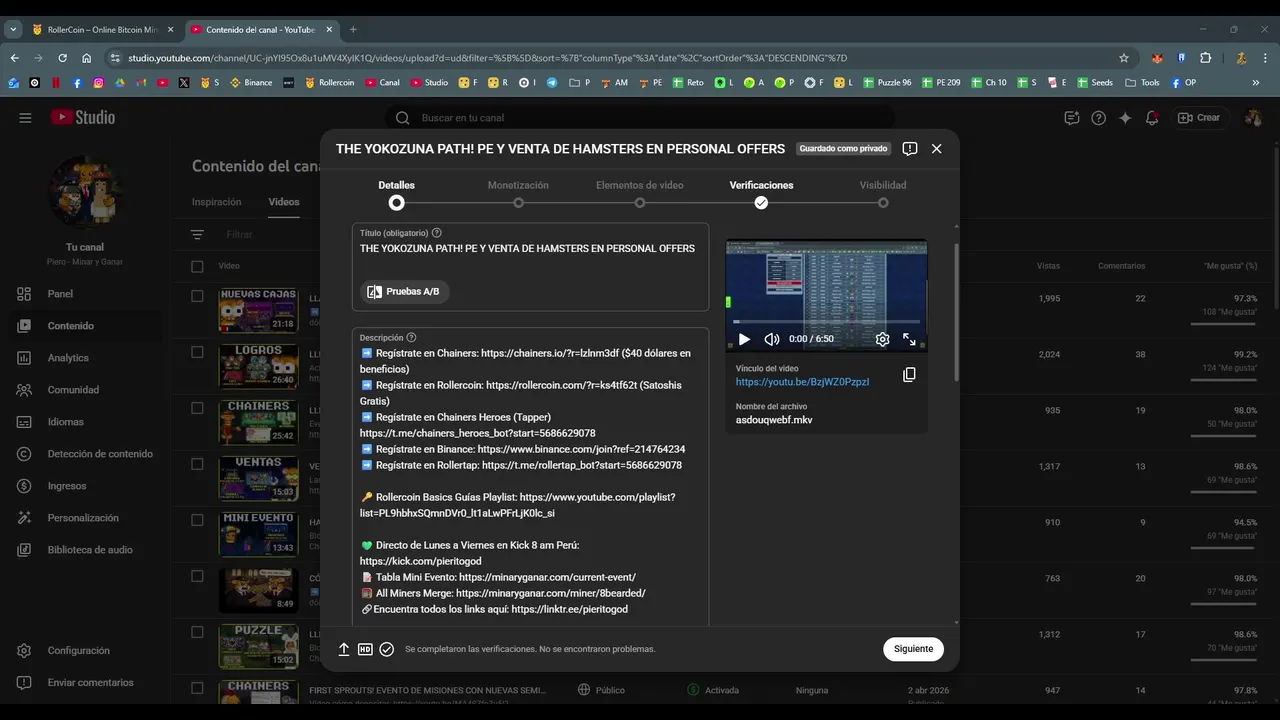Copy the video link

click(x=909, y=374)
